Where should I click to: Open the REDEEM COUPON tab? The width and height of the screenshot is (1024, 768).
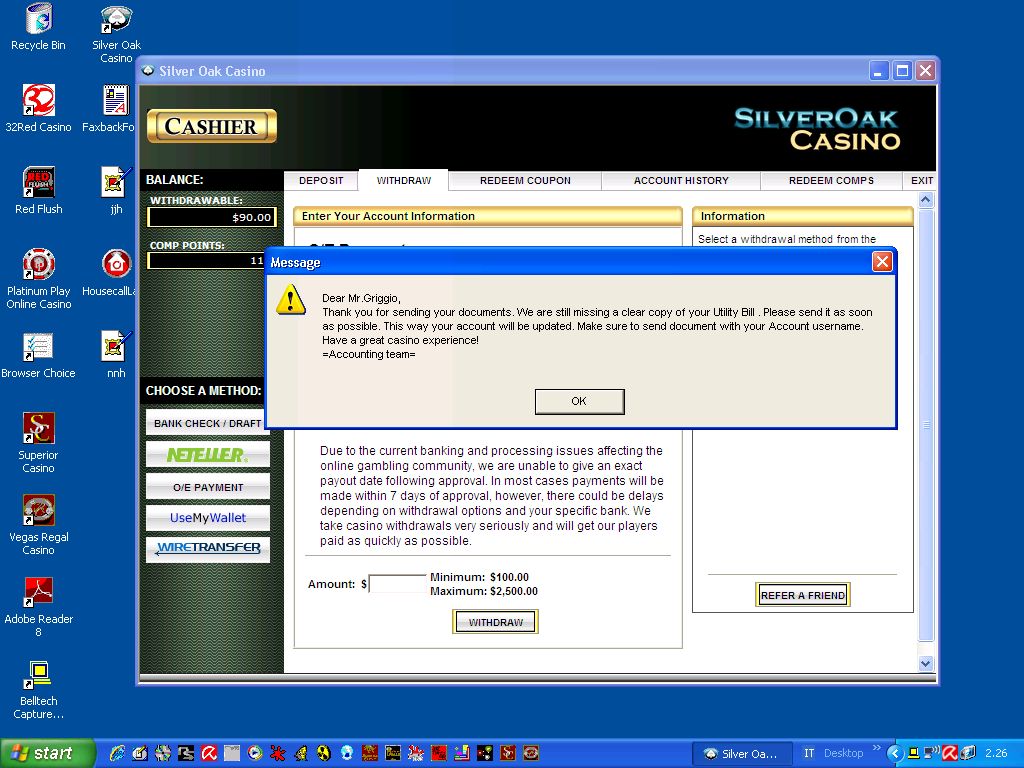coord(525,180)
